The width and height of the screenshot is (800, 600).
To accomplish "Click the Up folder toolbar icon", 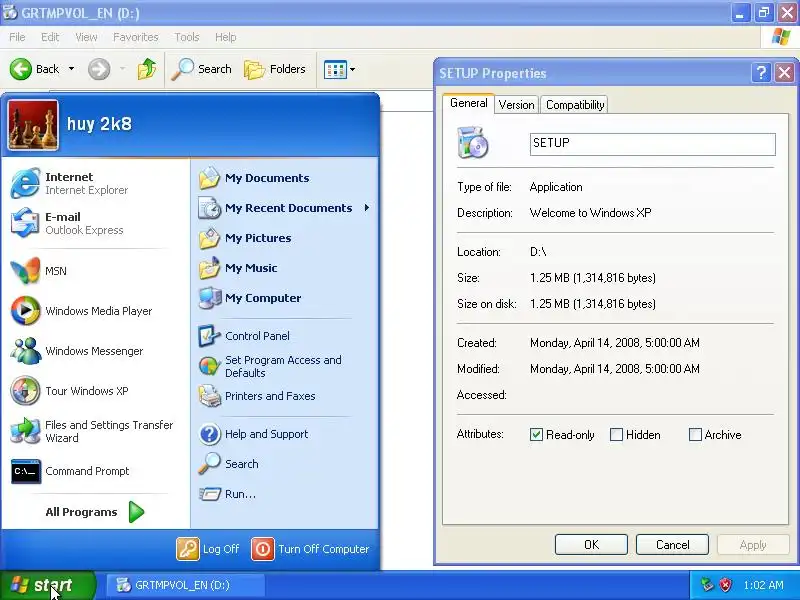I will (147, 69).
